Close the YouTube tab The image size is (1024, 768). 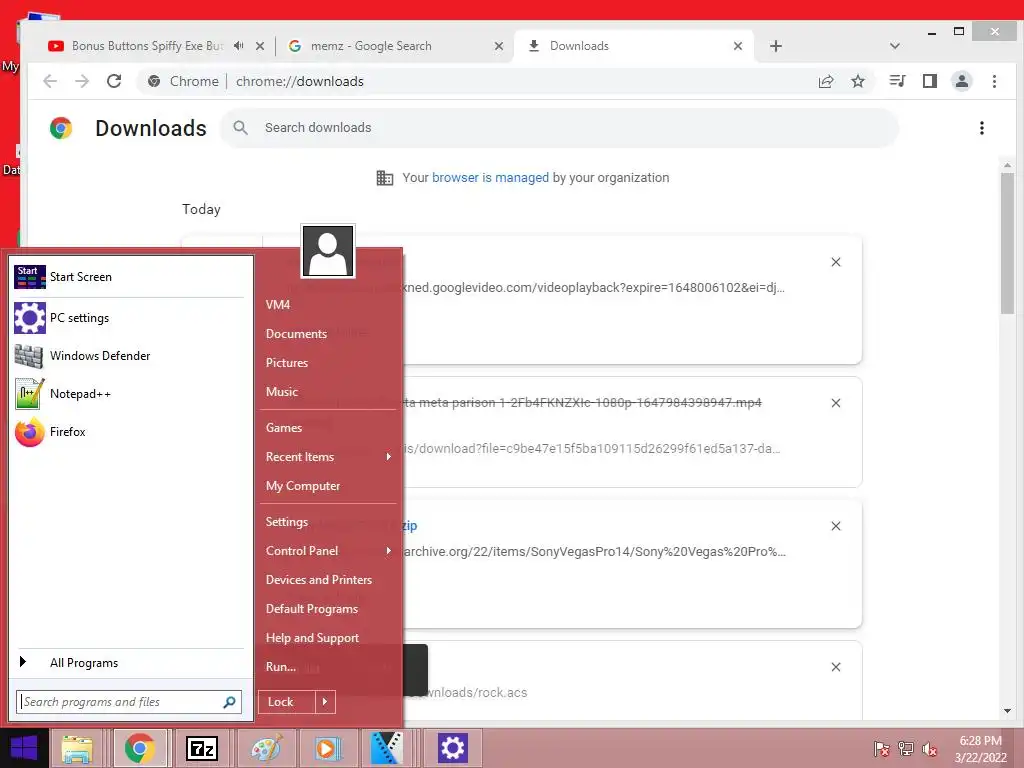coord(260,46)
